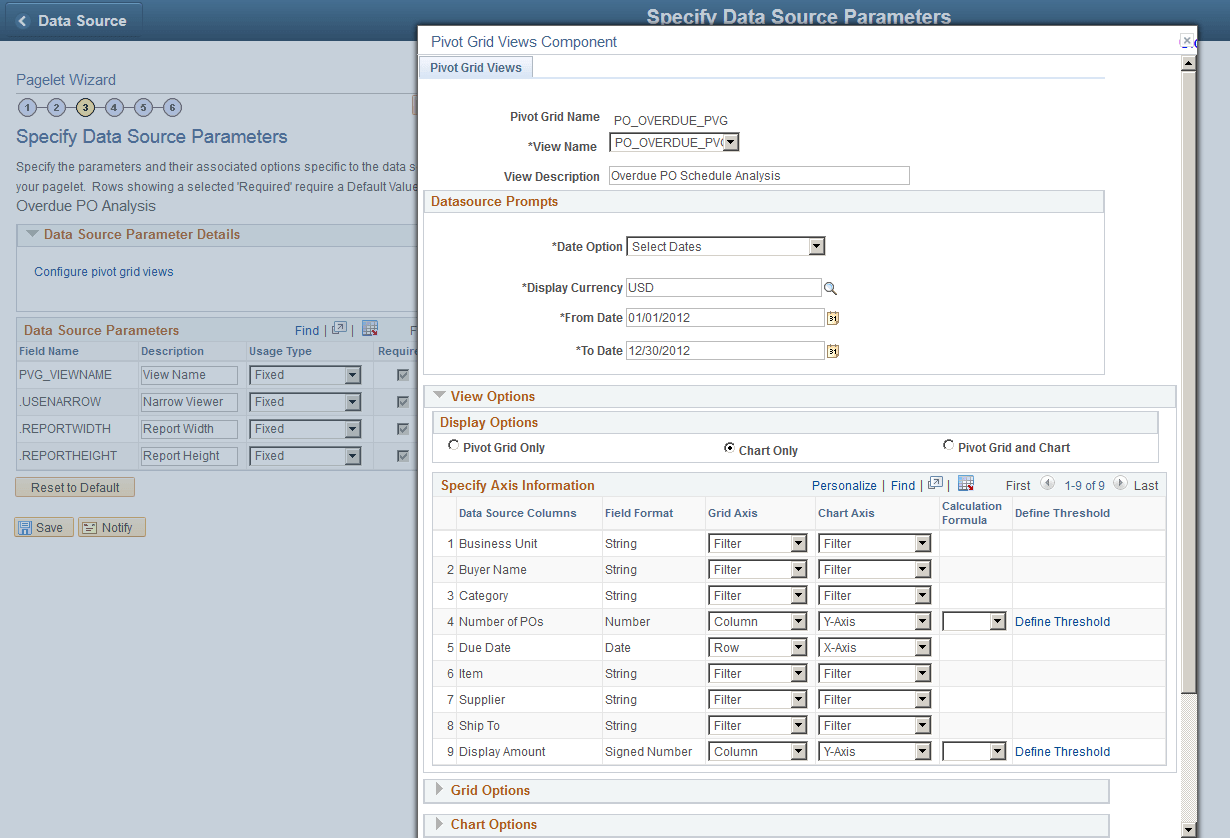Click the Save icon button
1230x838 pixels.
coord(43,527)
